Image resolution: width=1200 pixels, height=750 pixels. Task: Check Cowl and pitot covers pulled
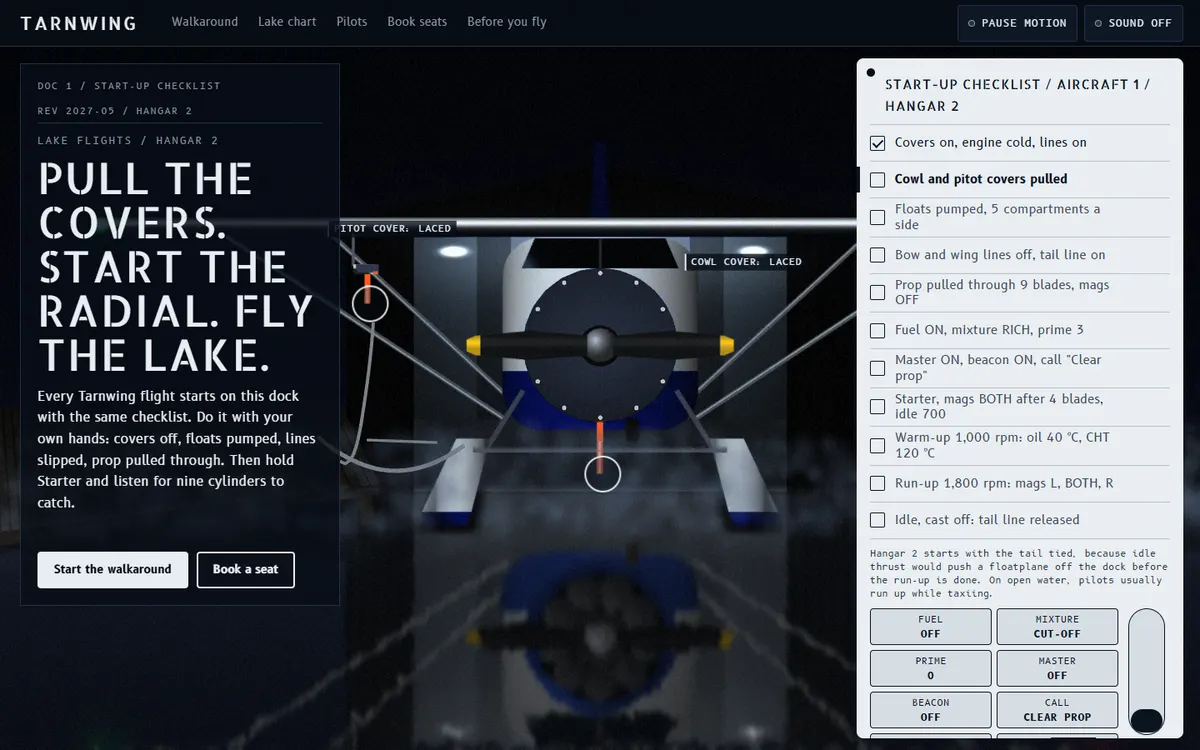(877, 180)
